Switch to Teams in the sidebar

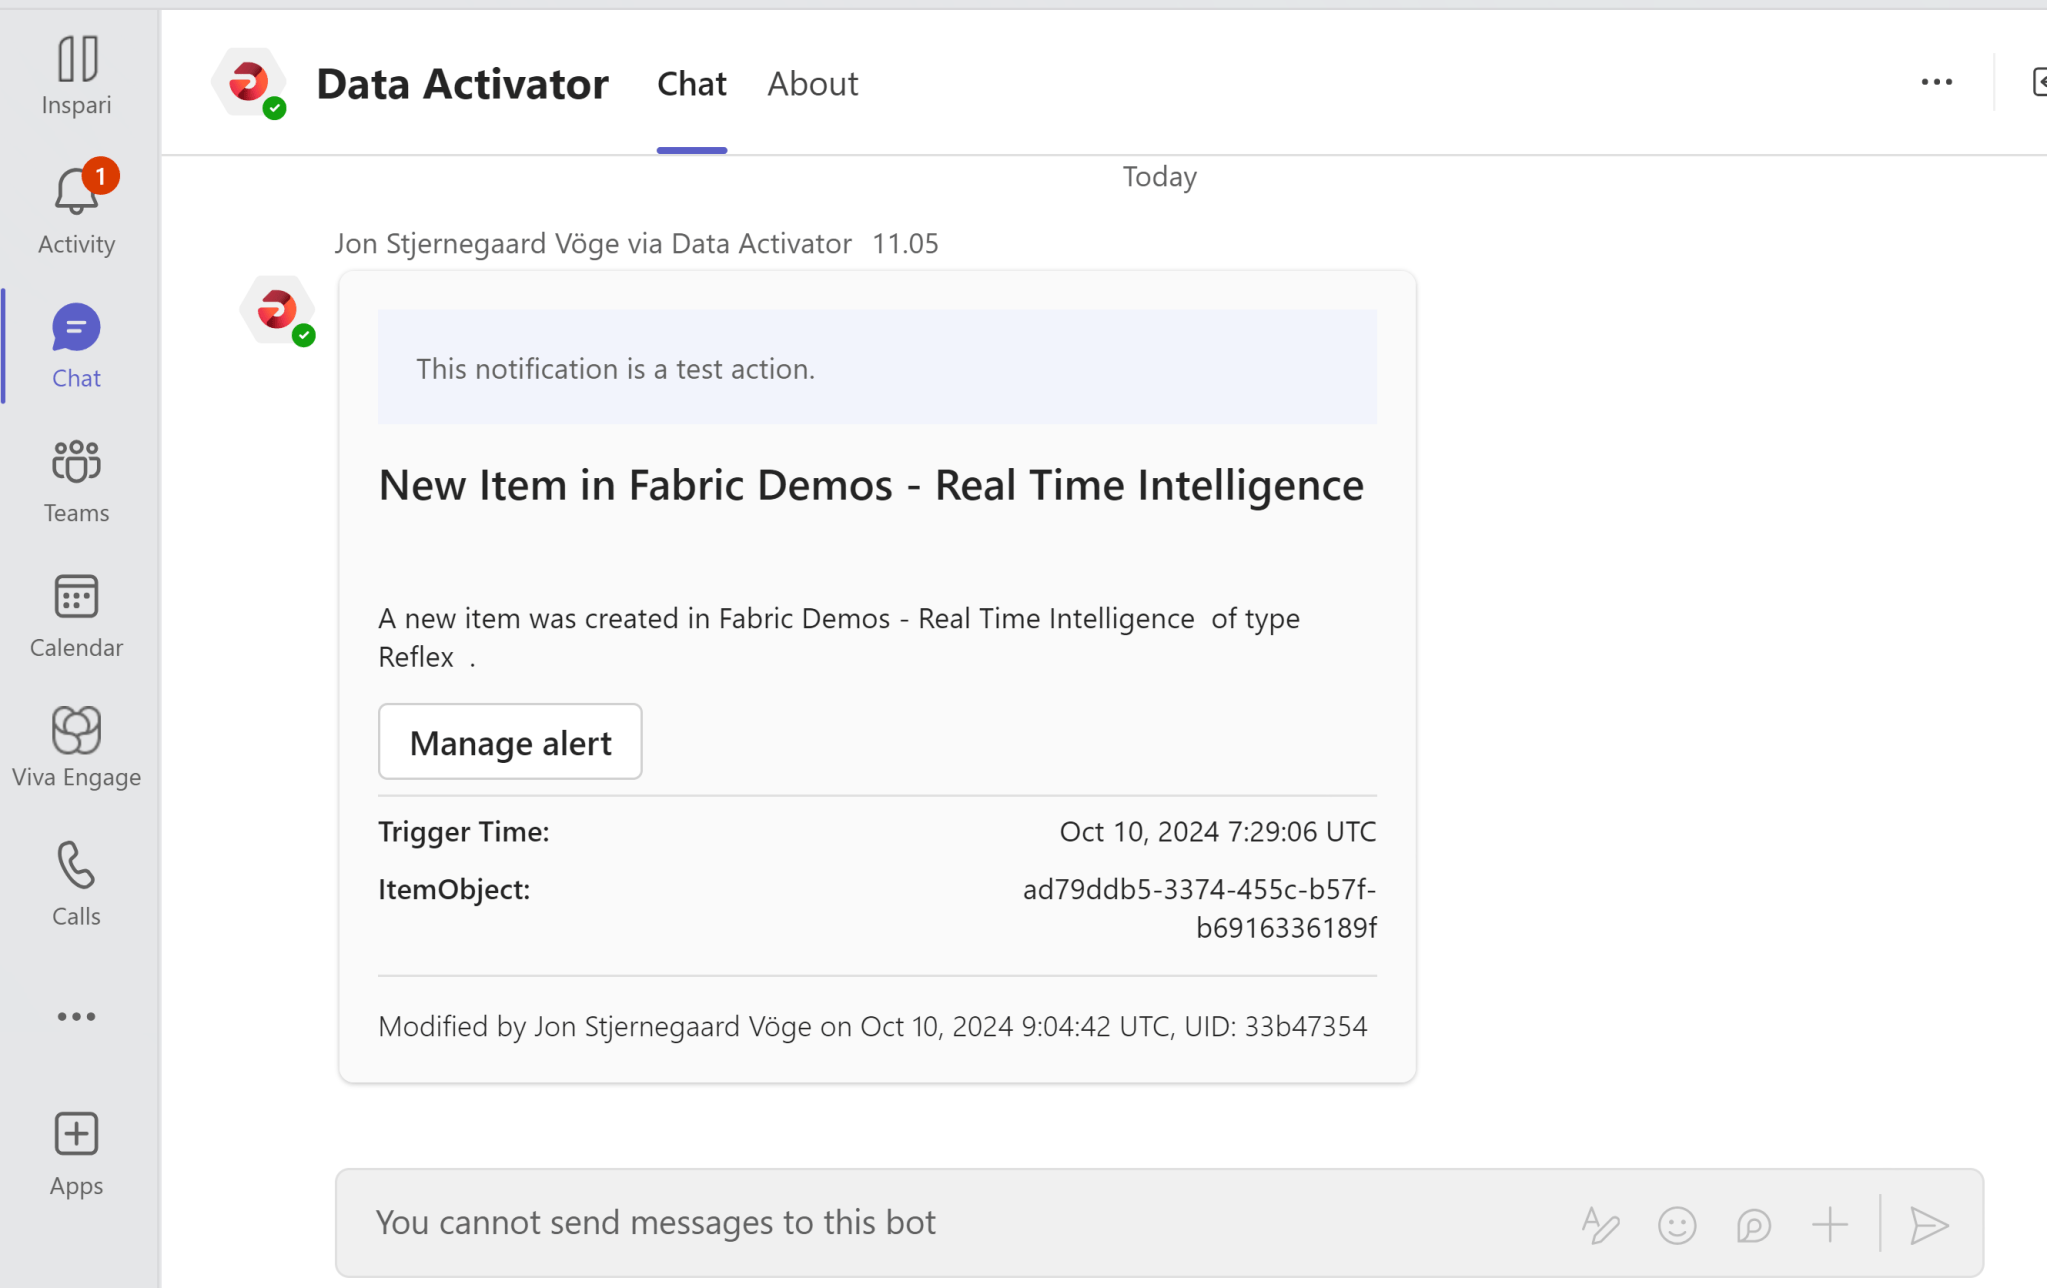(x=76, y=478)
